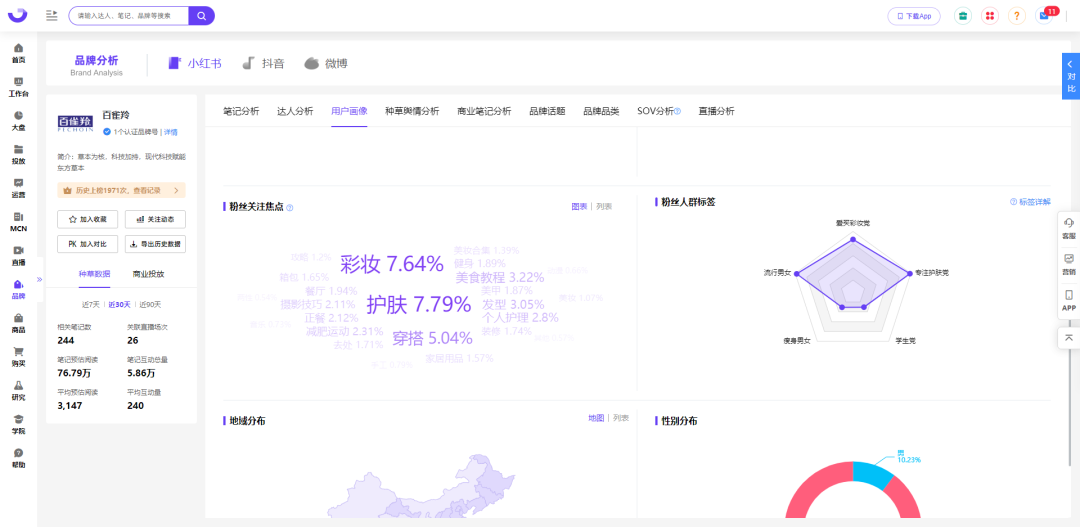Select the 近7天 time range
1080x527 pixels.
[x=91, y=304]
